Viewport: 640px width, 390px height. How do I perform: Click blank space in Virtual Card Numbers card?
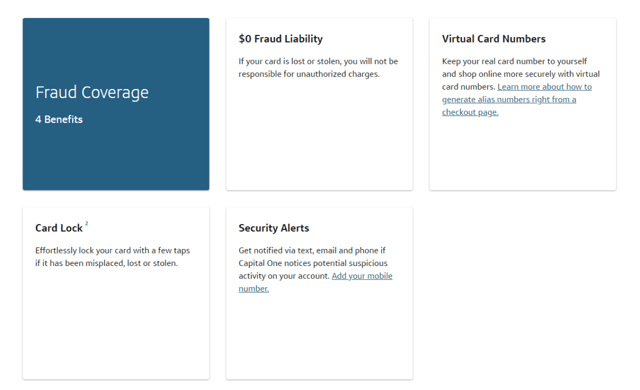[x=522, y=153]
